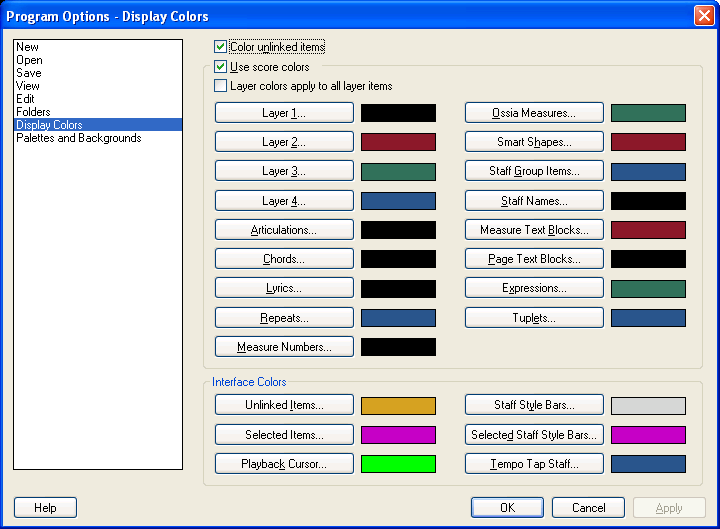The height and width of the screenshot is (529, 720).
Task: Enable Color unlinked items checkbox
Action: coord(221,47)
